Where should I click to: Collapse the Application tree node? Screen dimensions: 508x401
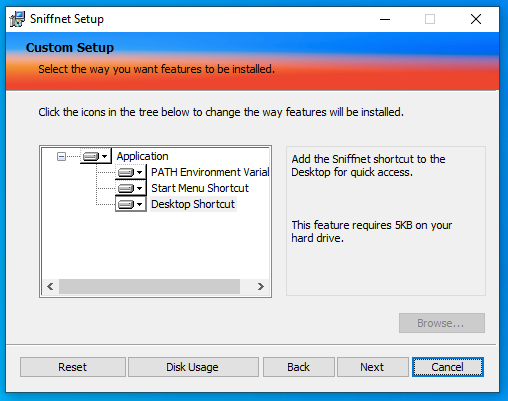coord(61,156)
